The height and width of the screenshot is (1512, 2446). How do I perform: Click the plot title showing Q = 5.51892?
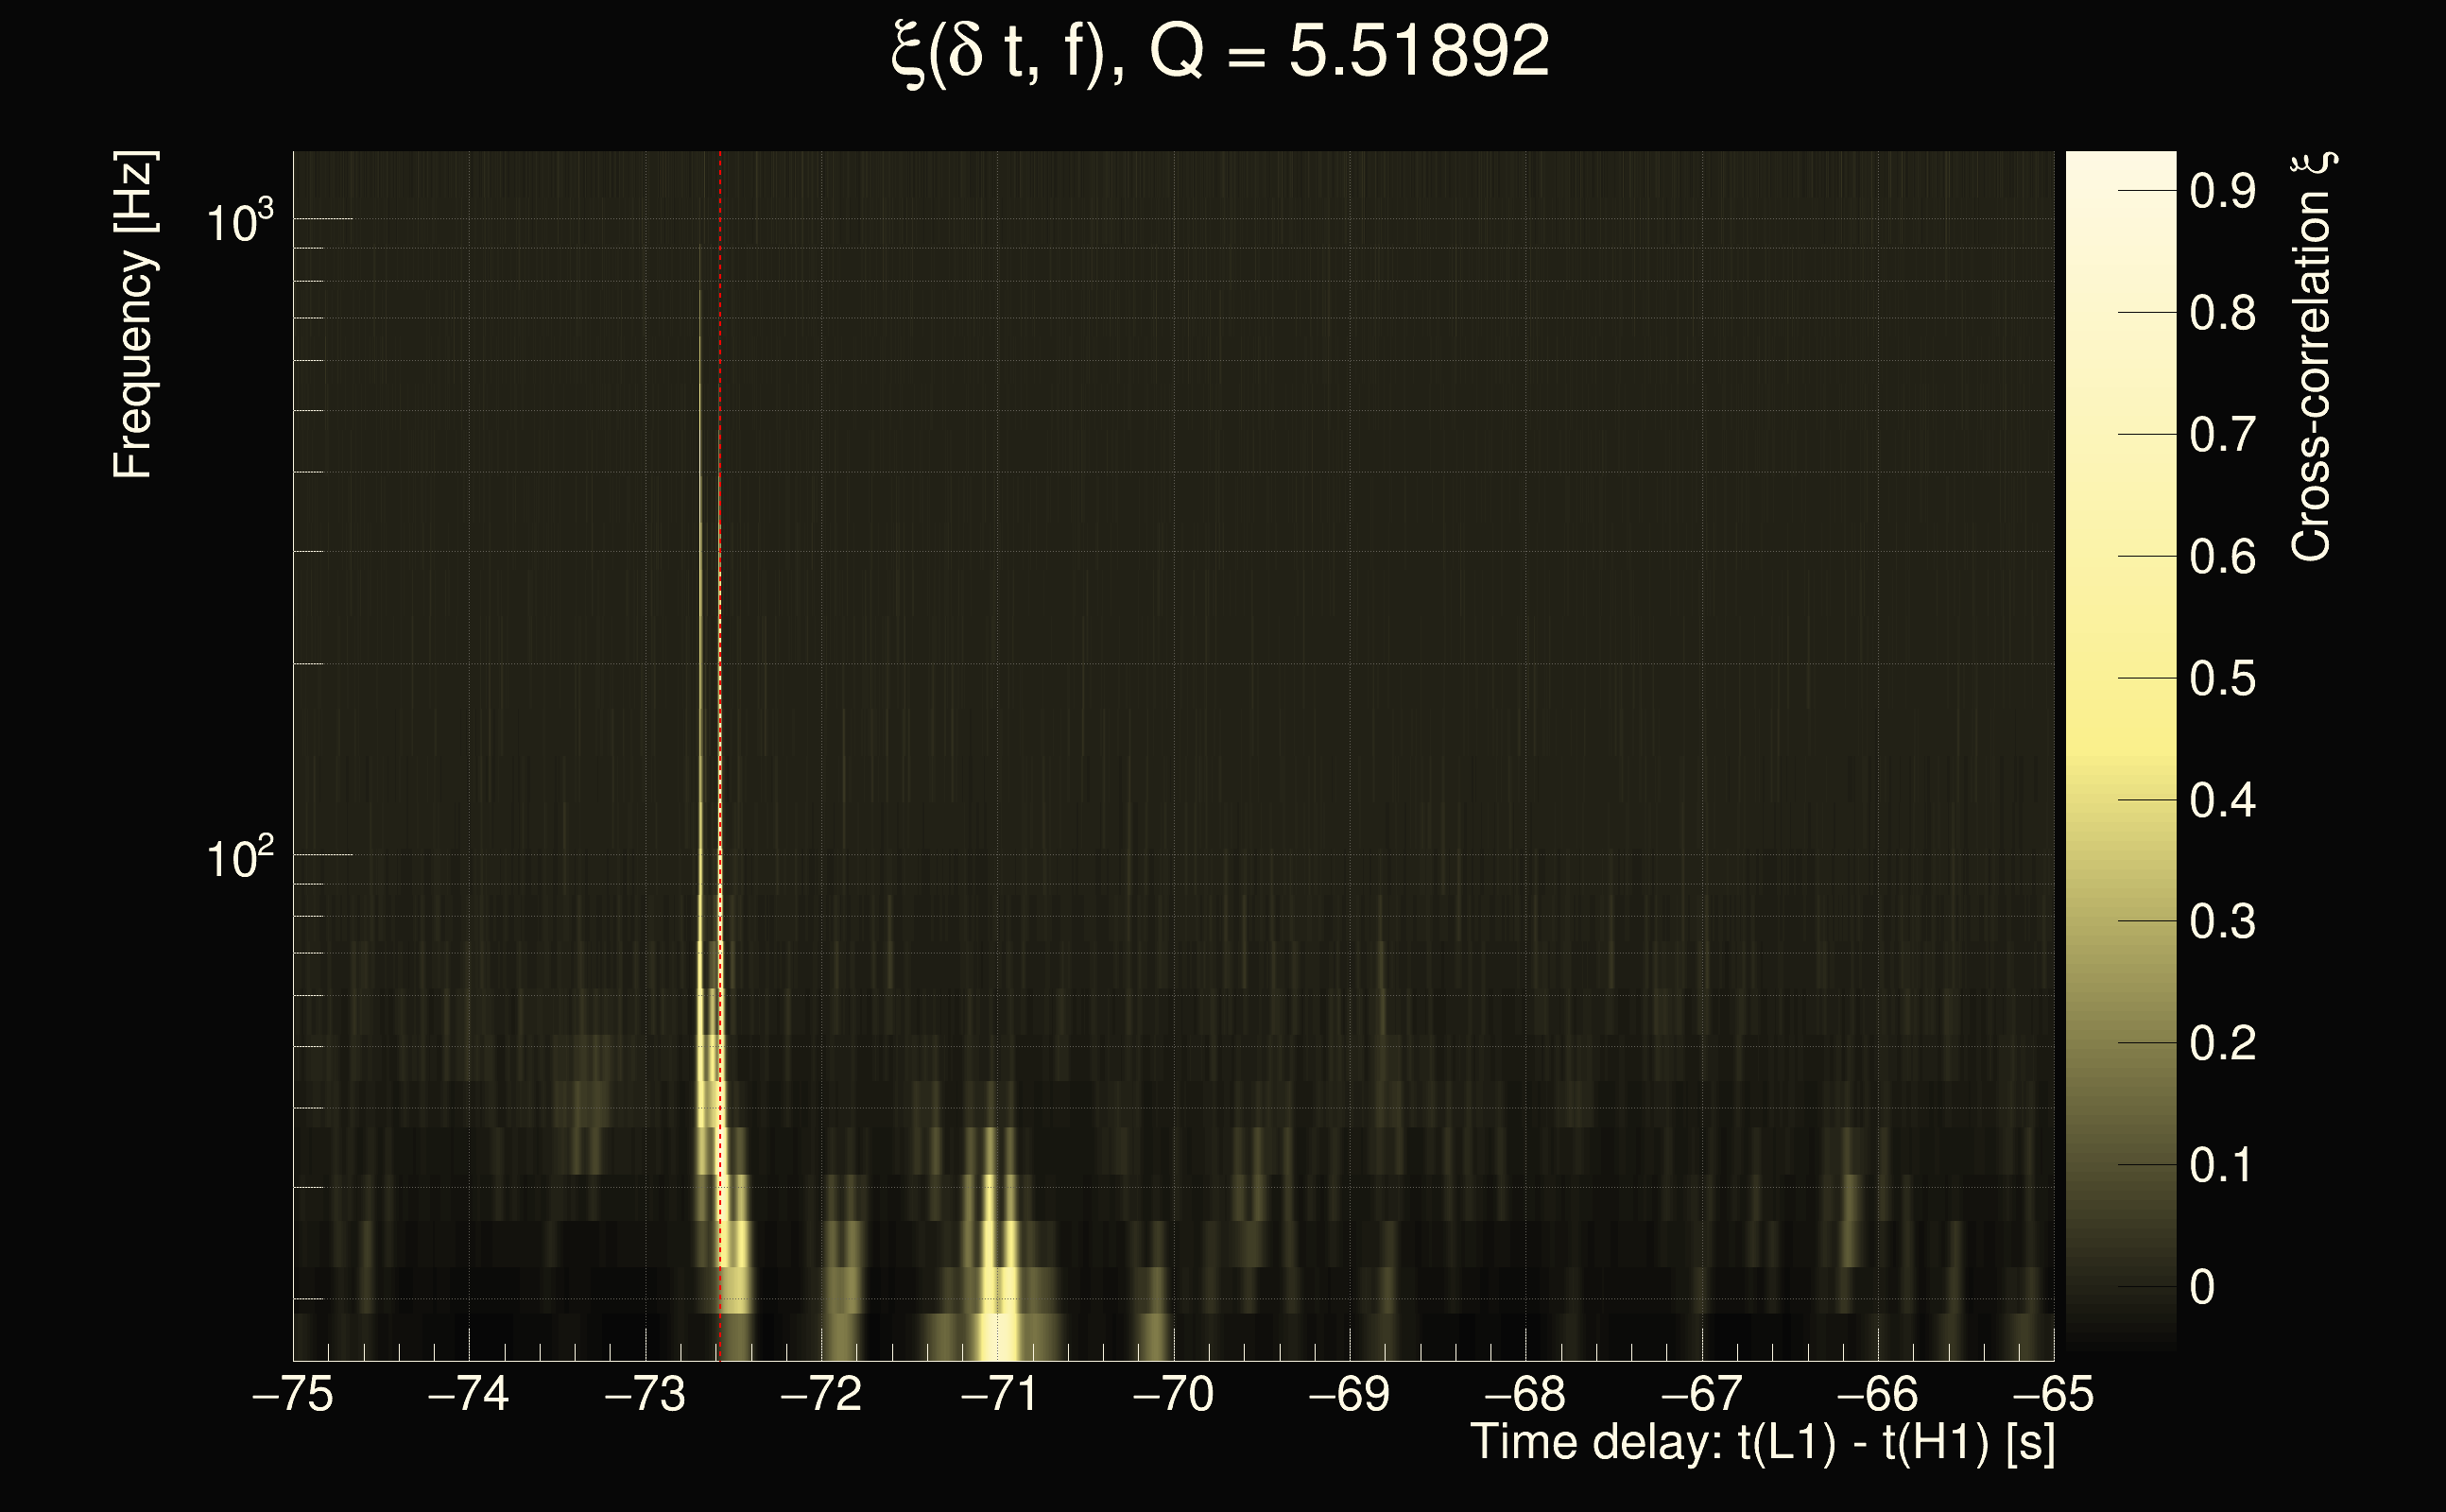point(1220,52)
